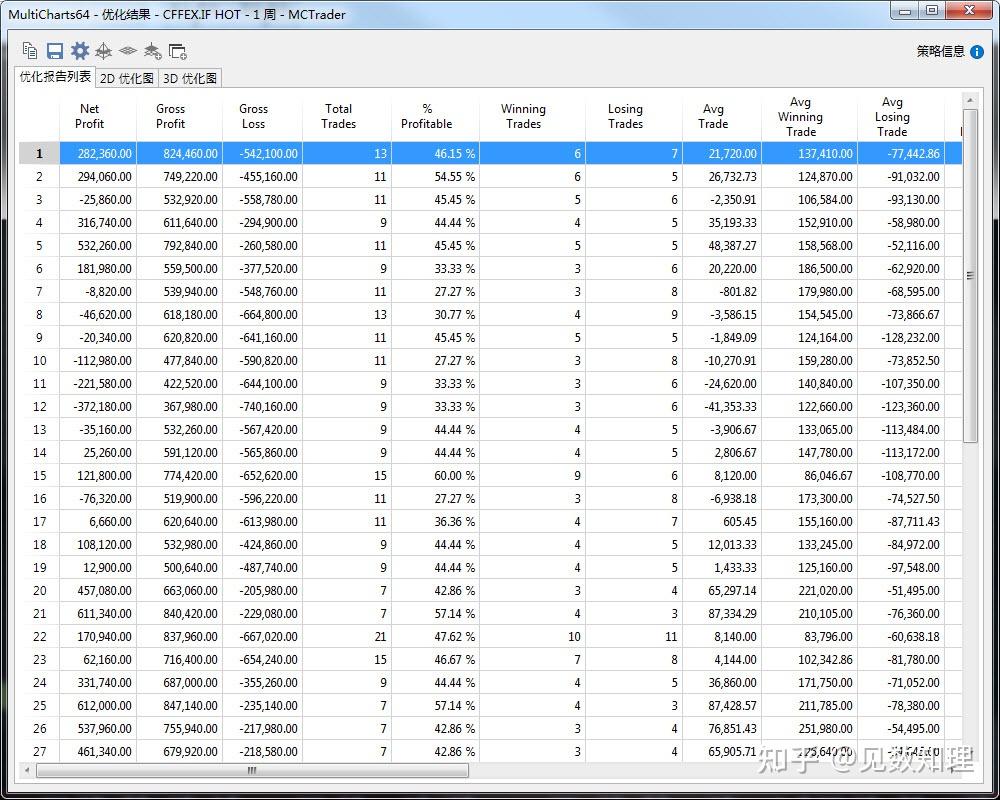Click the Losing Trades column header
Viewport: 1000px width, 800px height.
(625, 116)
